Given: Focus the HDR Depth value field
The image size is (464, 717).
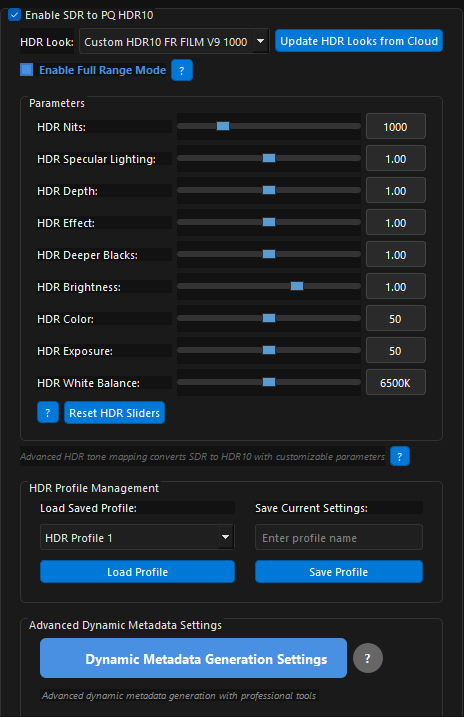Looking at the screenshot, I should [x=396, y=190].
